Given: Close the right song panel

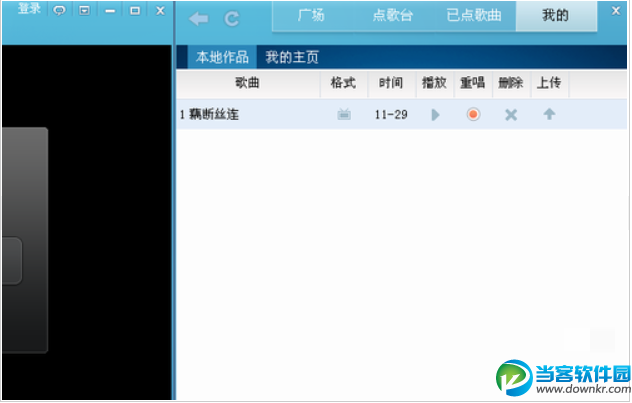Looking at the screenshot, I should click(615, 11).
